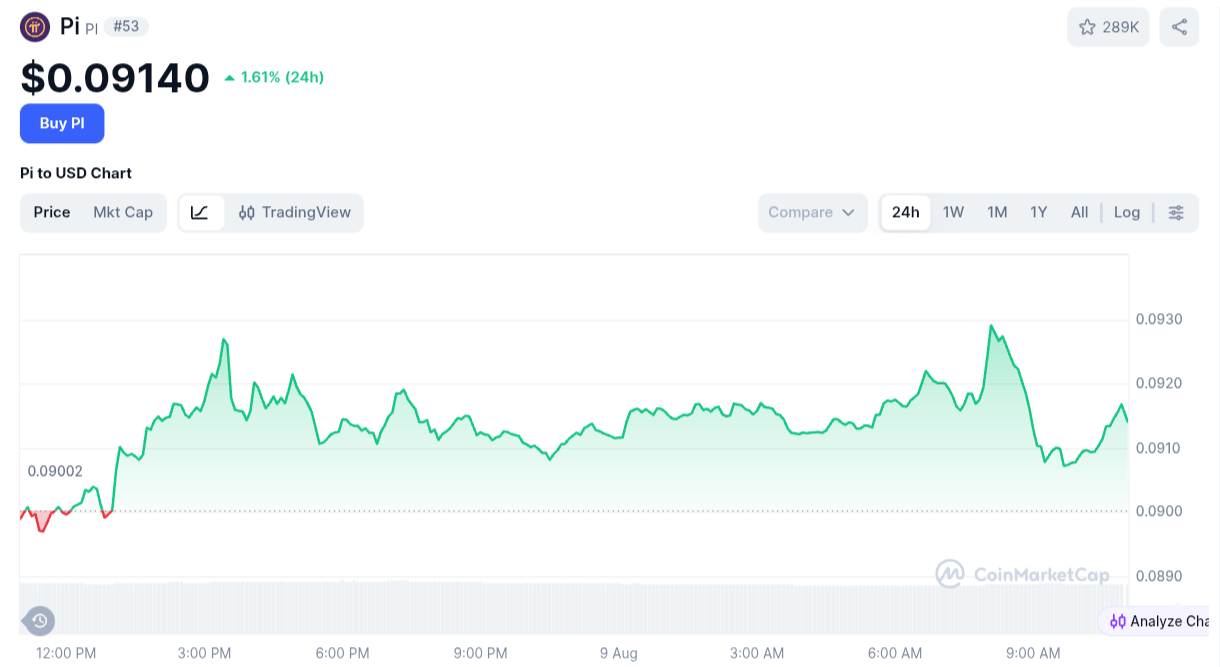The height and width of the screenshot is (667, 1220).
Task: Click the Buy PI button
Action: [x=62, y=123]
